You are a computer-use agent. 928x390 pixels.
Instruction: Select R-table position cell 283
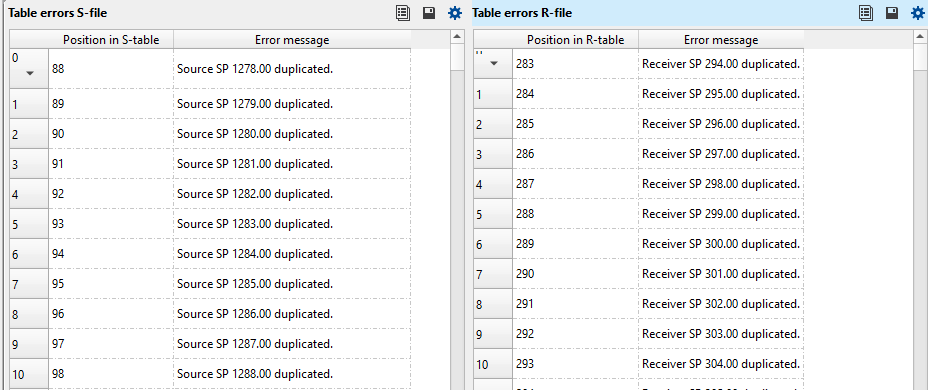(x=576, y=64)
